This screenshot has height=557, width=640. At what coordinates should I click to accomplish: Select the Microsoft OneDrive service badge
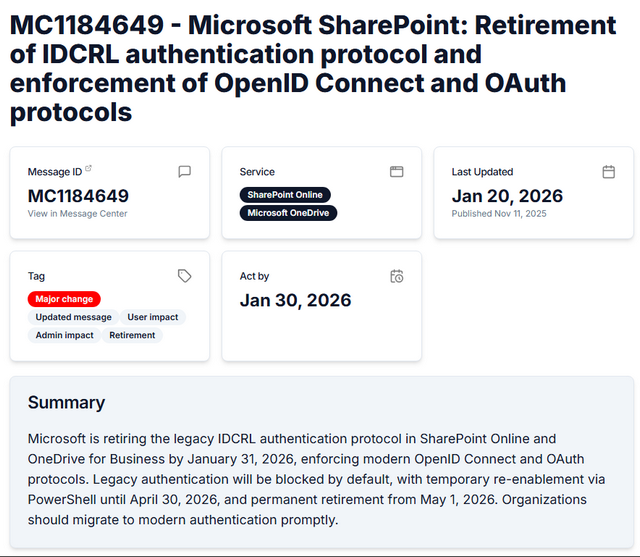pyautogui.click(x=288, y=213)
